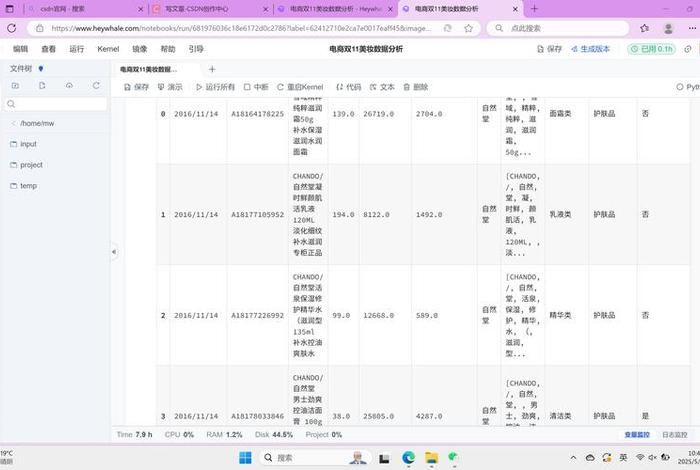Click 中断 to interrupt the kernel
The height and width of the screenshot is (470, 700).
coord(256,87)
